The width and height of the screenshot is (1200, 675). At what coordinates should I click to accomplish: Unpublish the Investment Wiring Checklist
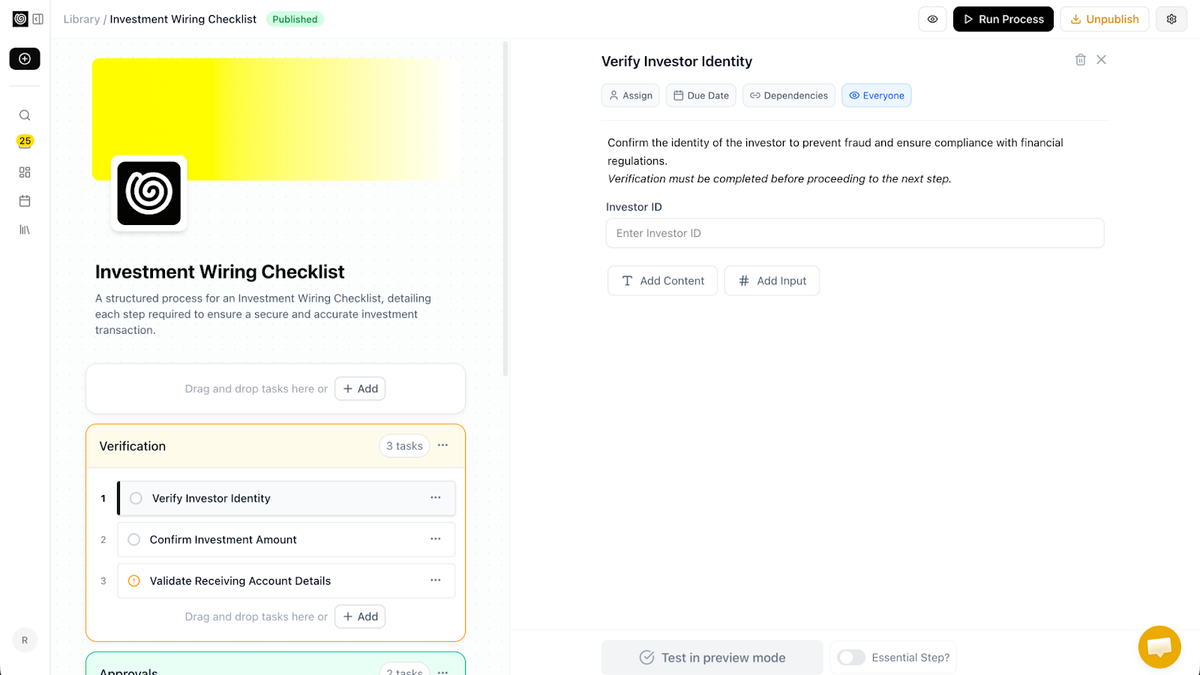[x=1104, y=18]
